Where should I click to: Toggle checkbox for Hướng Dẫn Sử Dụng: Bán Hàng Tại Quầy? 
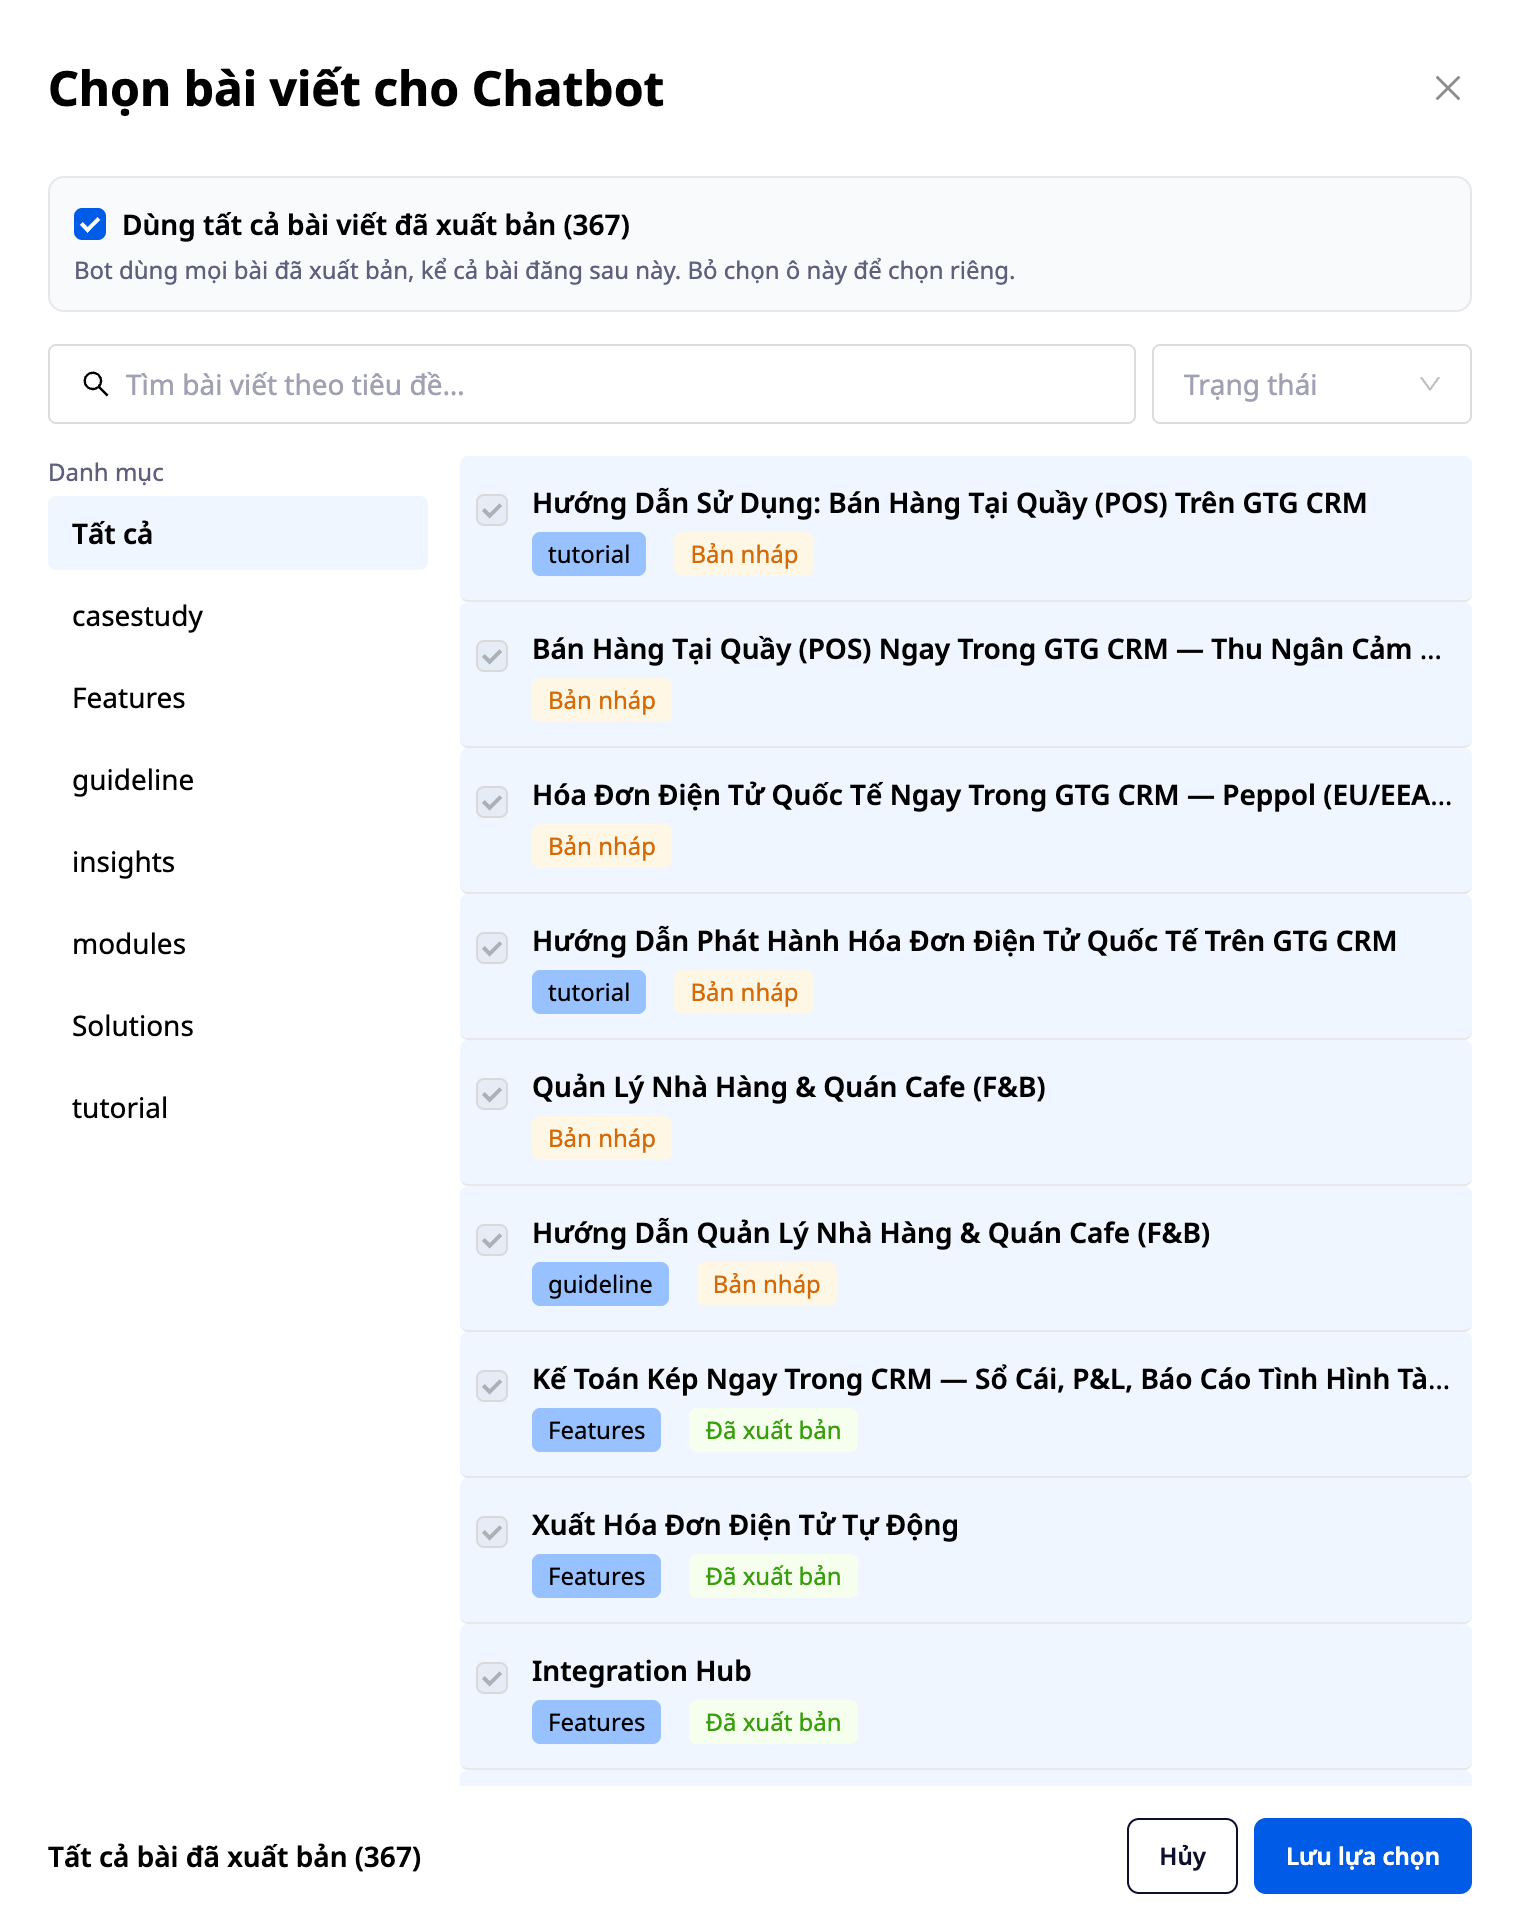pyautogui.click(x=492, y=509)
